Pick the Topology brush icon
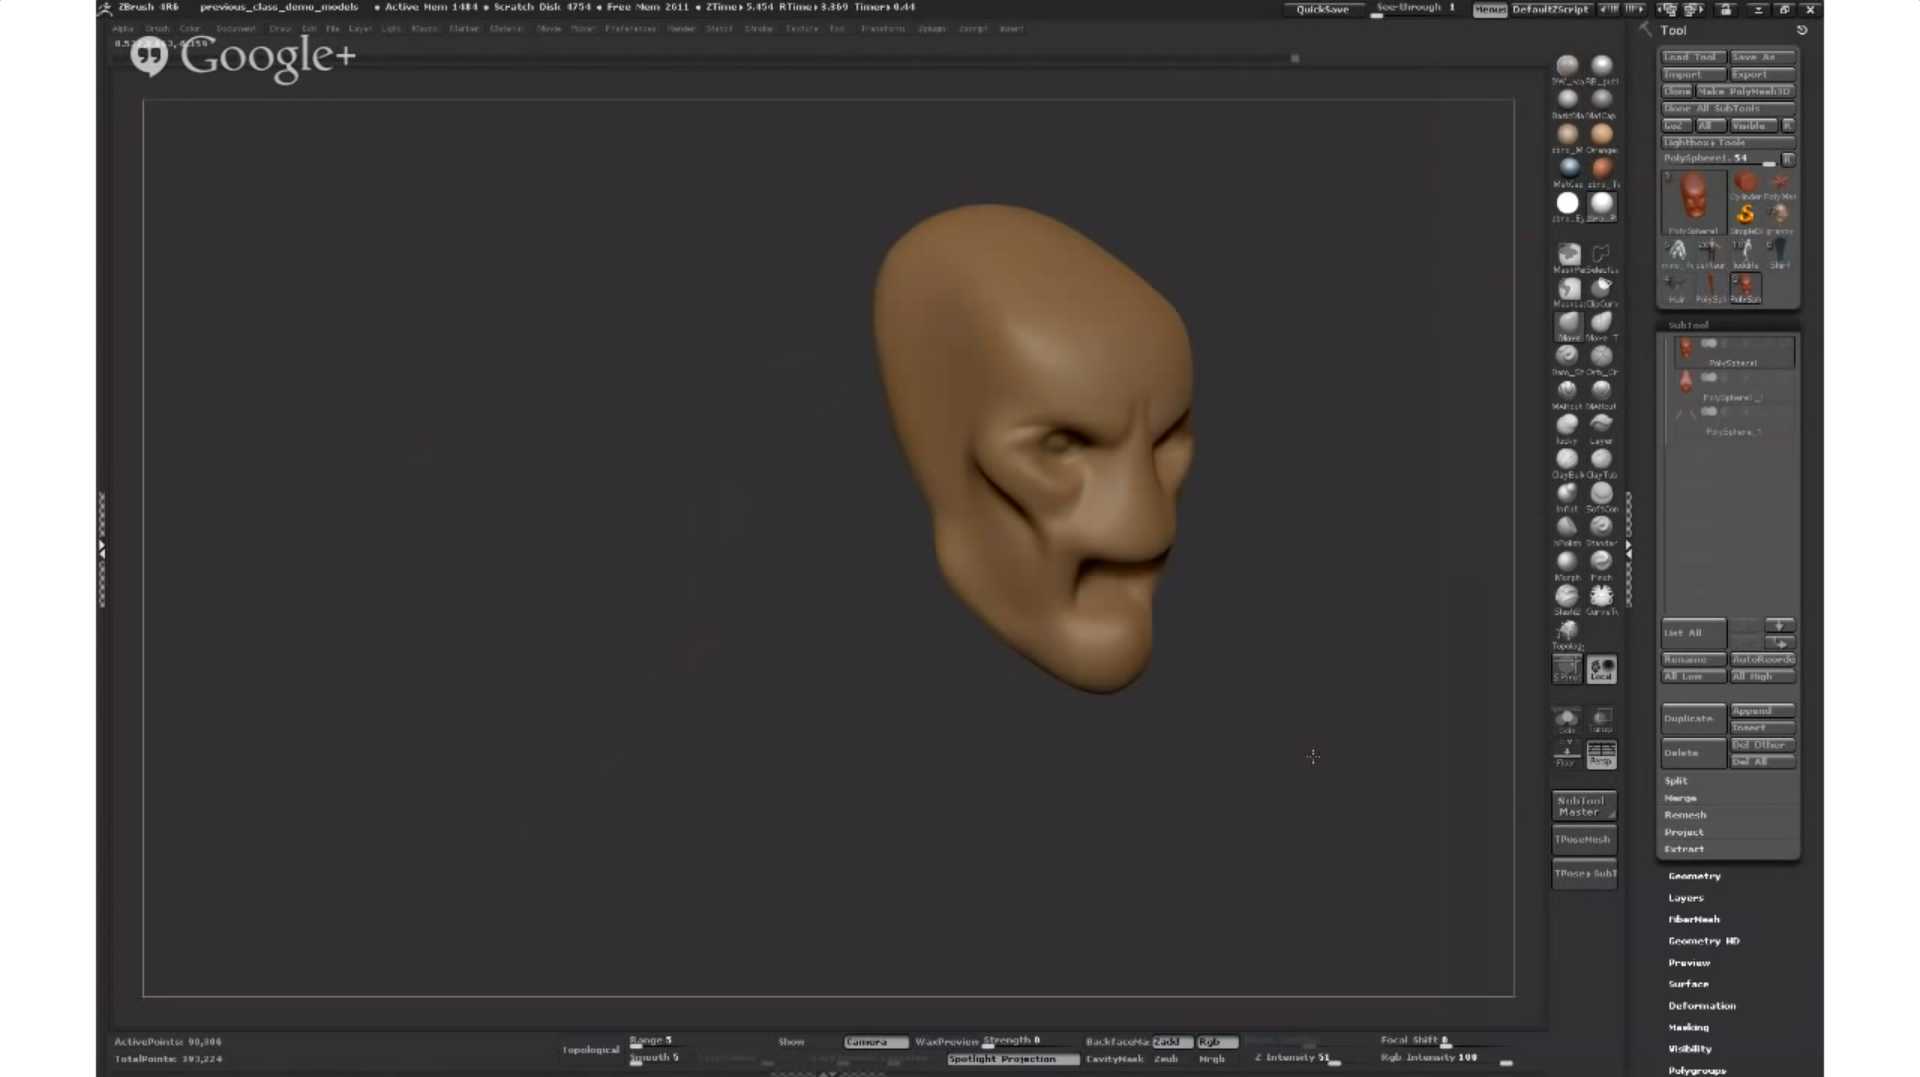This screenshot has height=1077, width=1920. 1567,631
